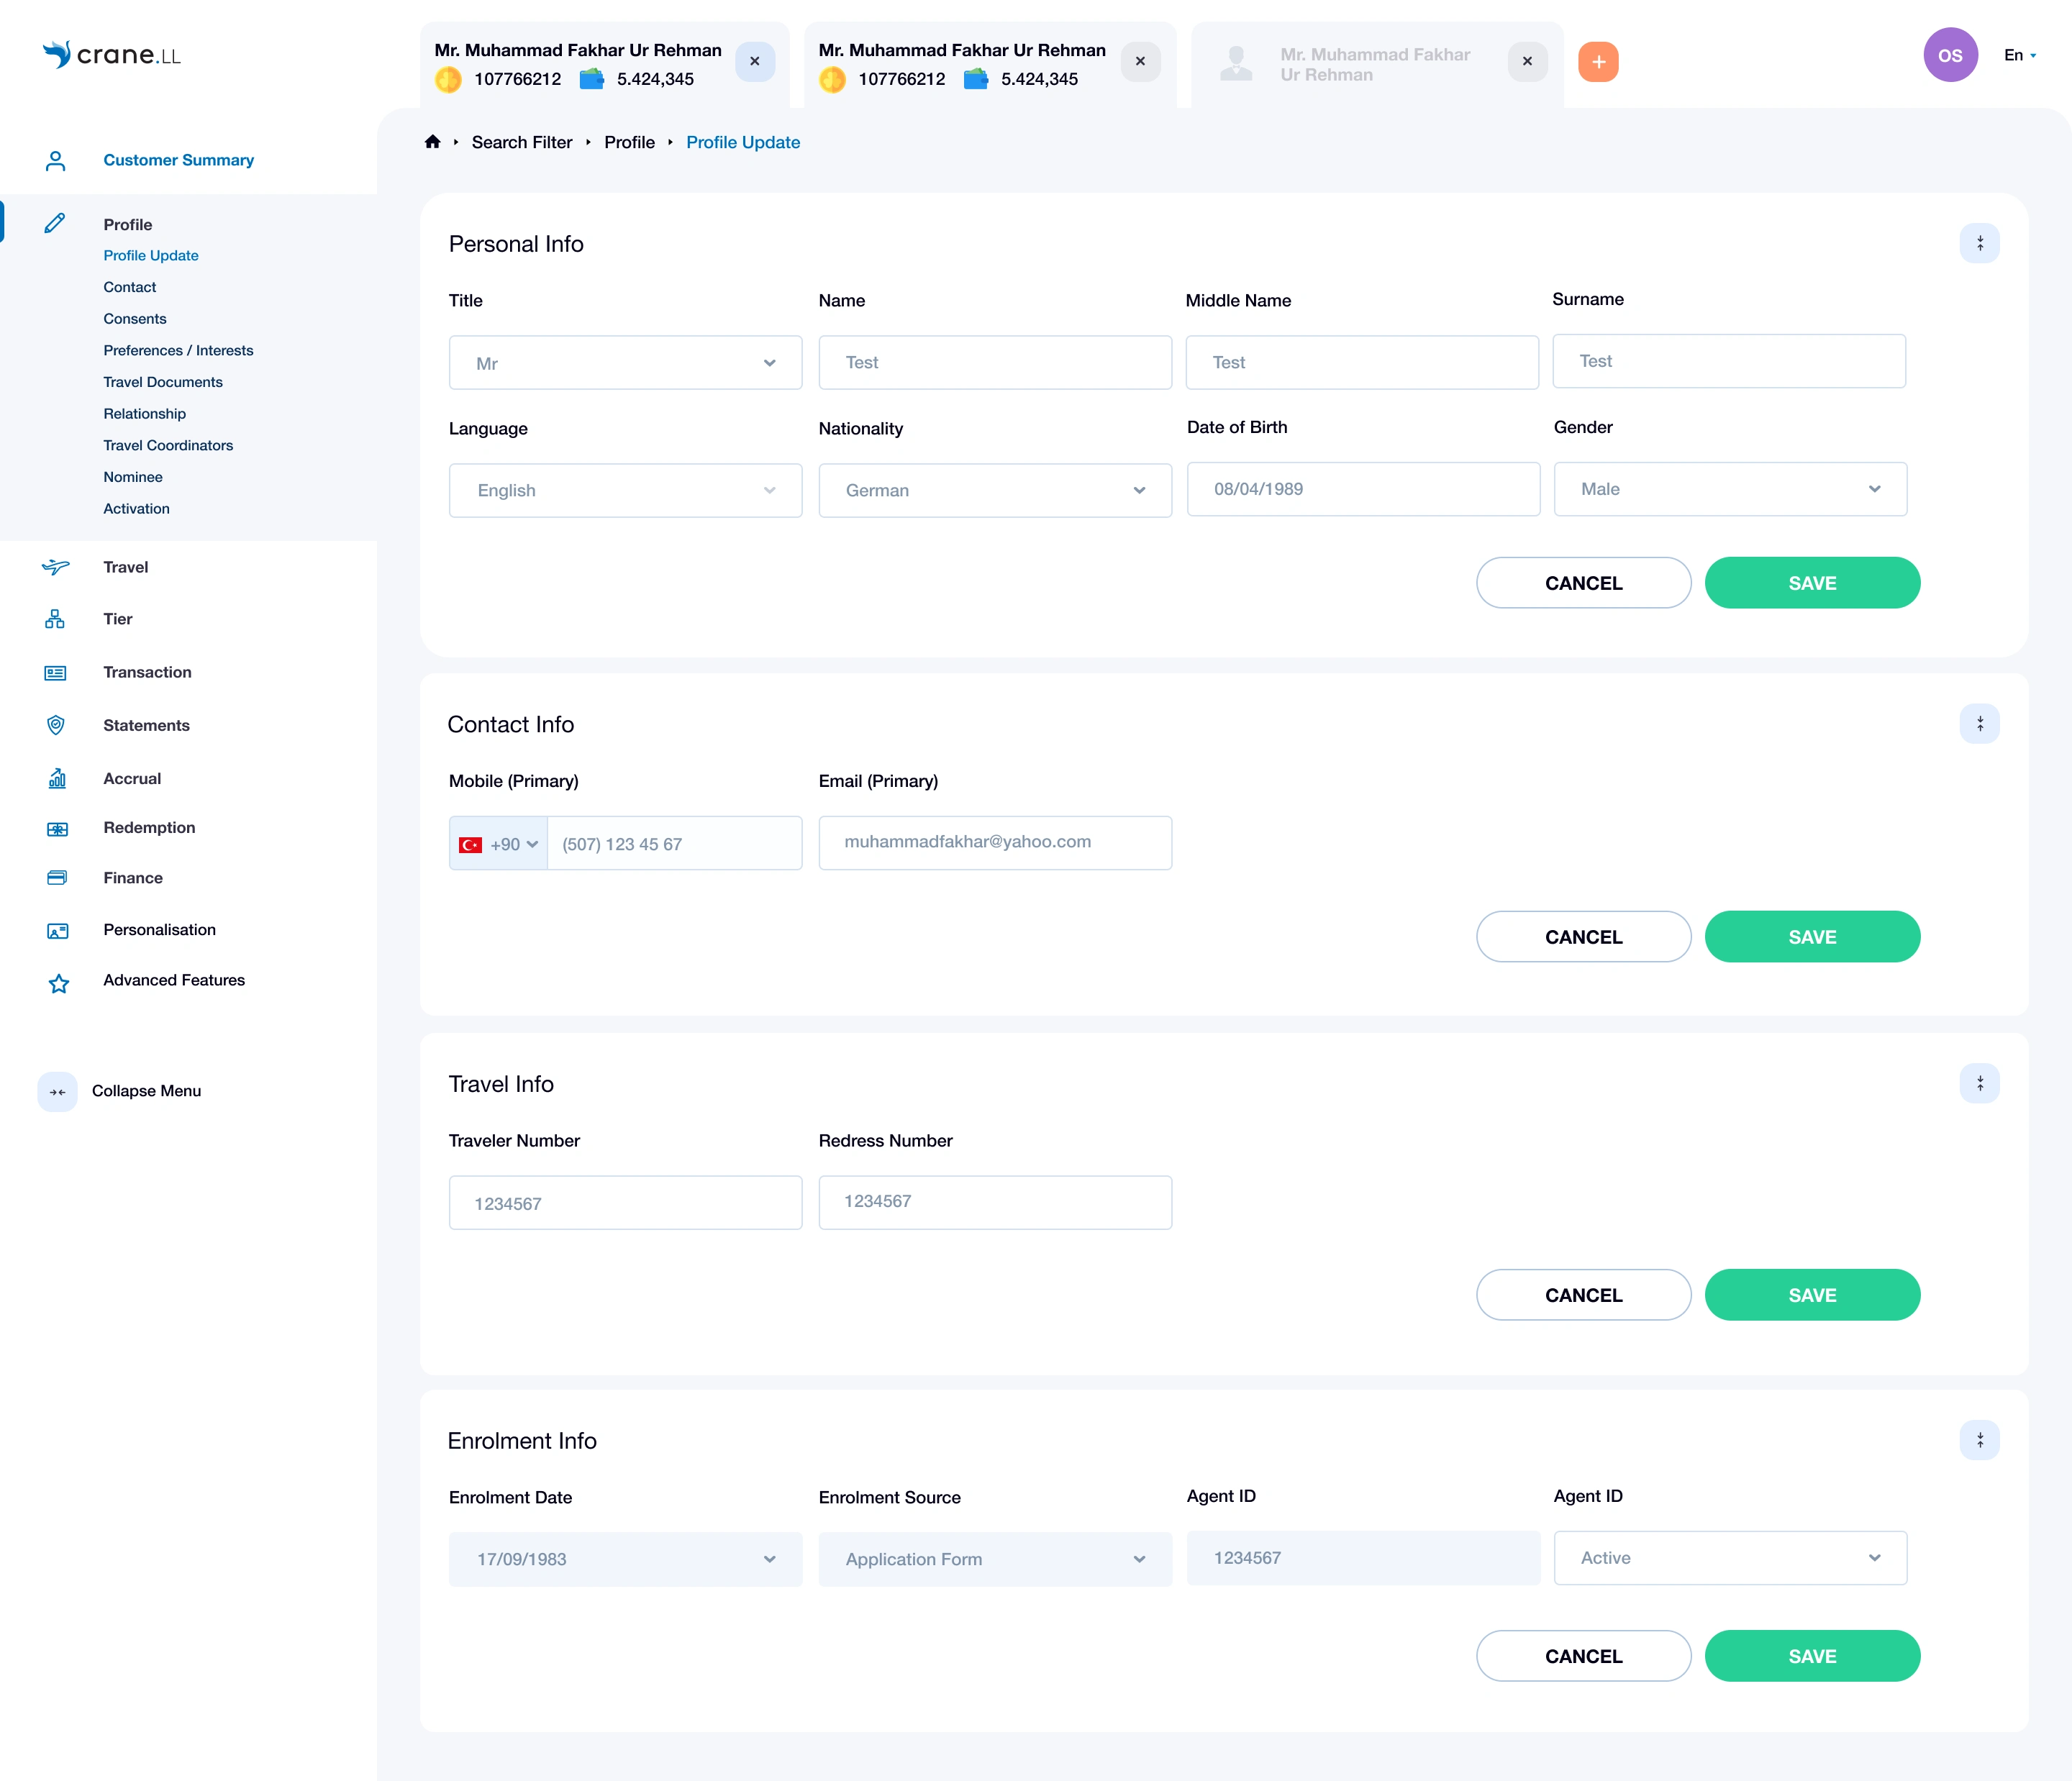The width and height of the screenshot is (2072, 1781).
Task: Open the Accrual chart icon
Action: pyautogui.click(x=57, y=779)
